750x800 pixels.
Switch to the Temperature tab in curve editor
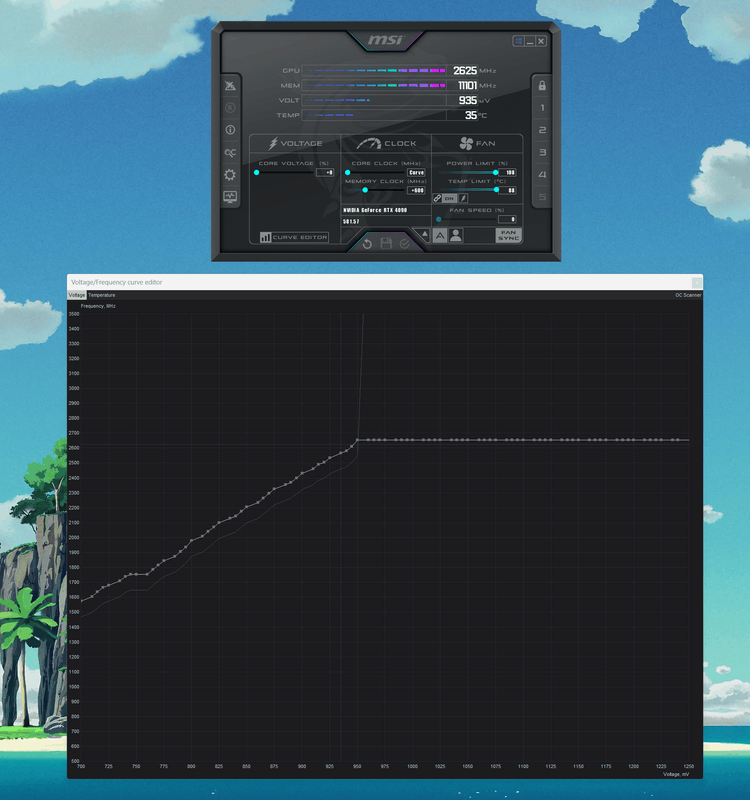pyautogui.click(x=102, y=295)
